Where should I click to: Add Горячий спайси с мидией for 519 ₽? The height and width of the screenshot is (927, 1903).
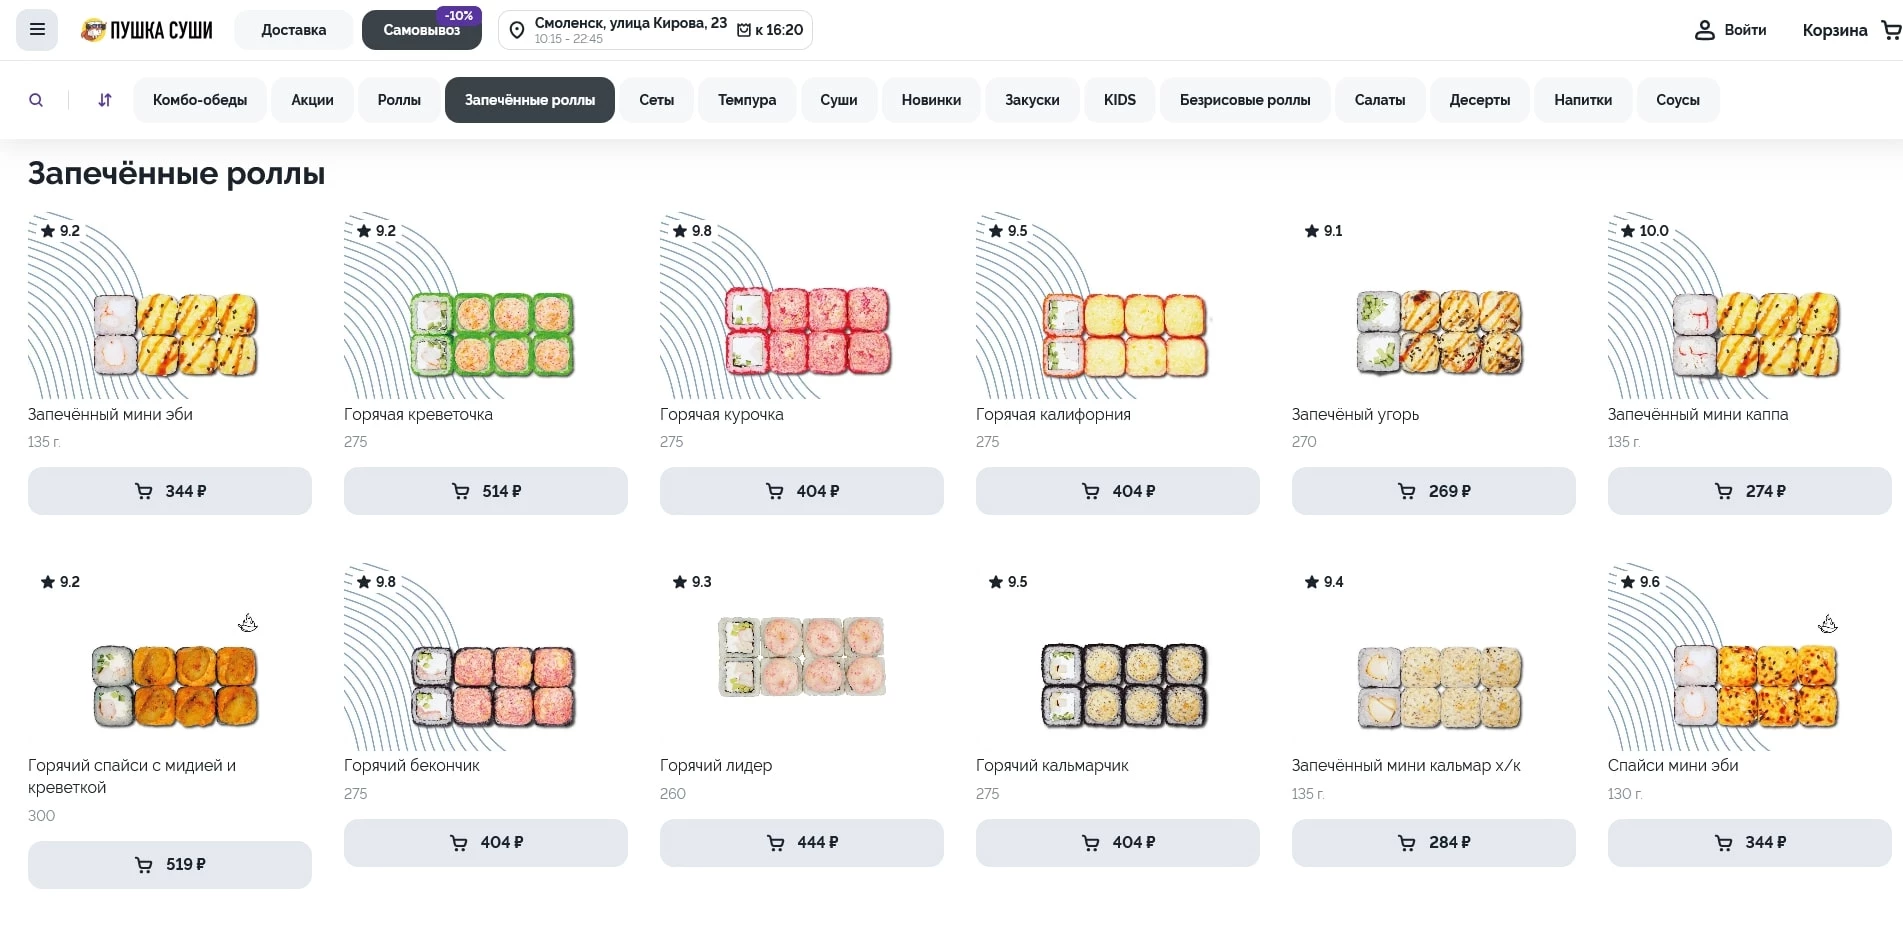click(x=170, y=864)
